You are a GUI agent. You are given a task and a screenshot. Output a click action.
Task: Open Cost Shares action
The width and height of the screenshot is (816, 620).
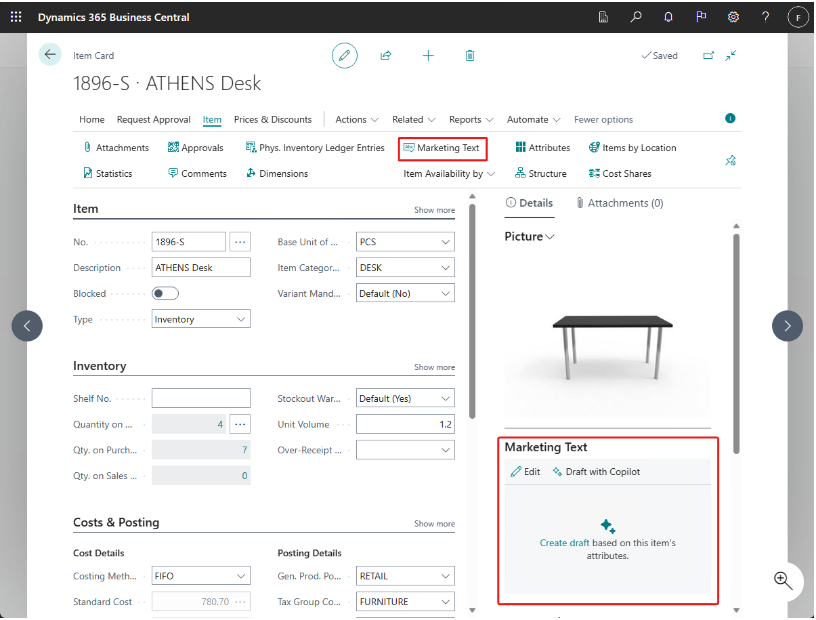coord(620,173)
